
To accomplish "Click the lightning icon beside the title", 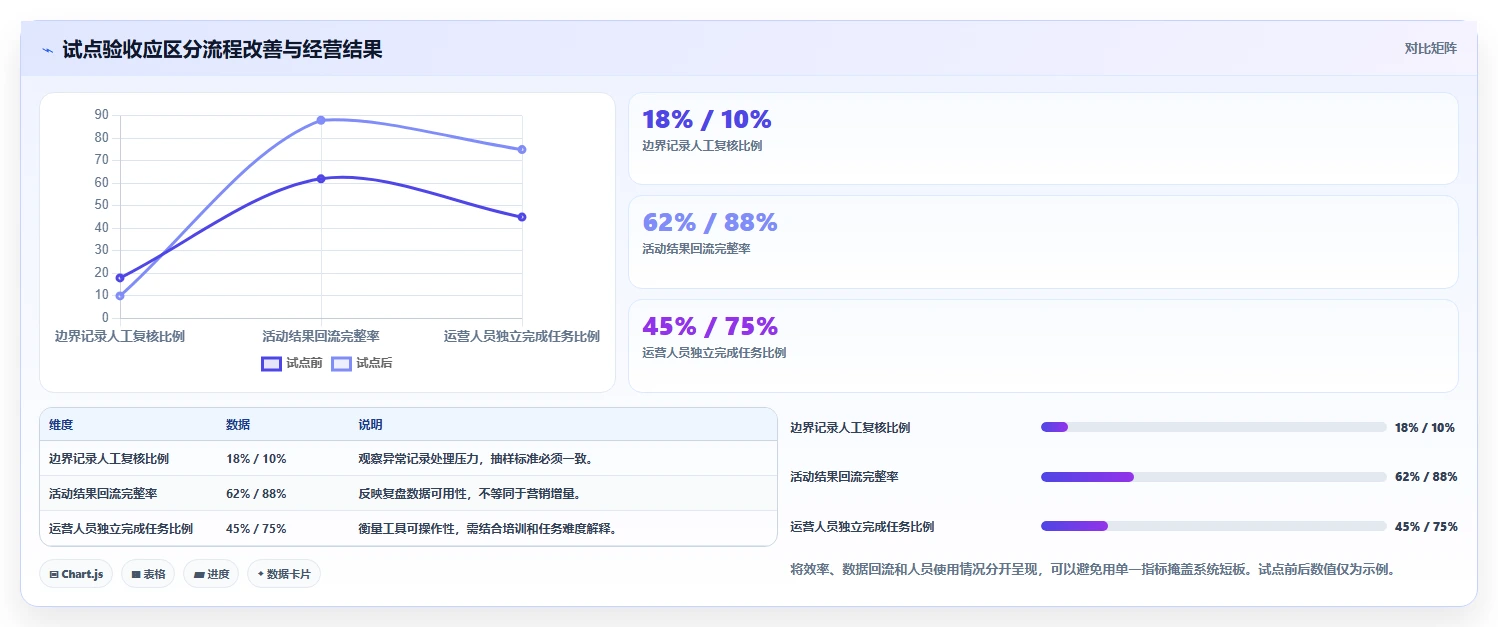I will click(x=47, y=50).
